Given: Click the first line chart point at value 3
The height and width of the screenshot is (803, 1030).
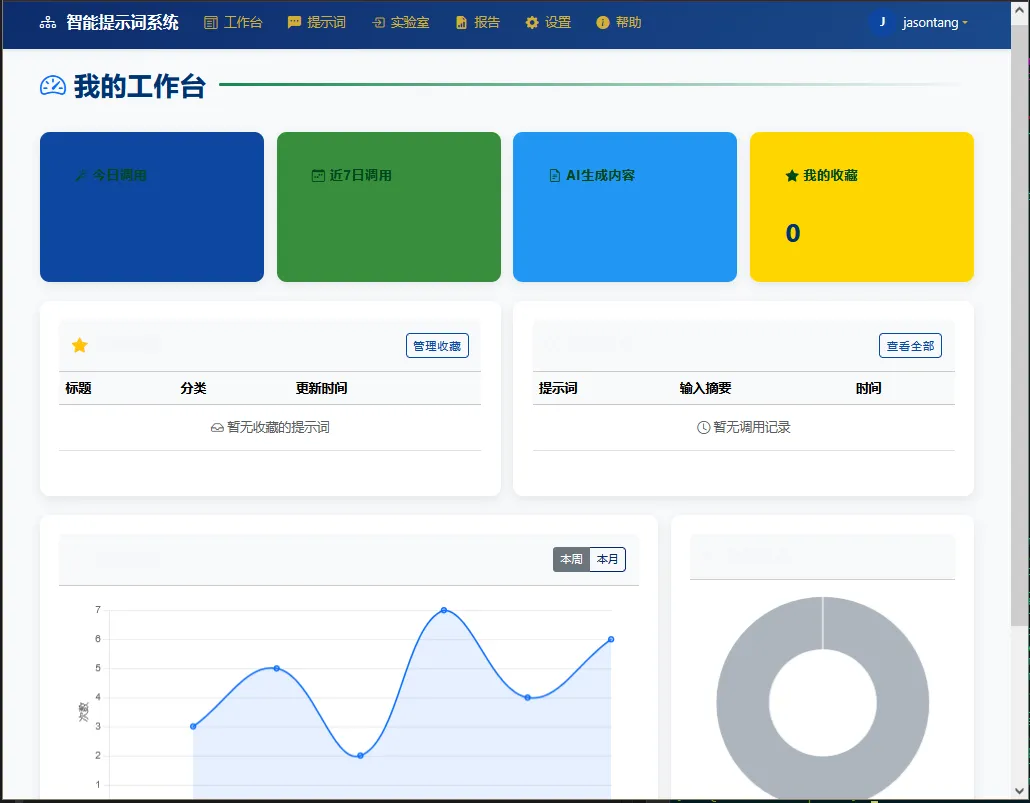Looking at the screenshot, I should tap(193, 727).
